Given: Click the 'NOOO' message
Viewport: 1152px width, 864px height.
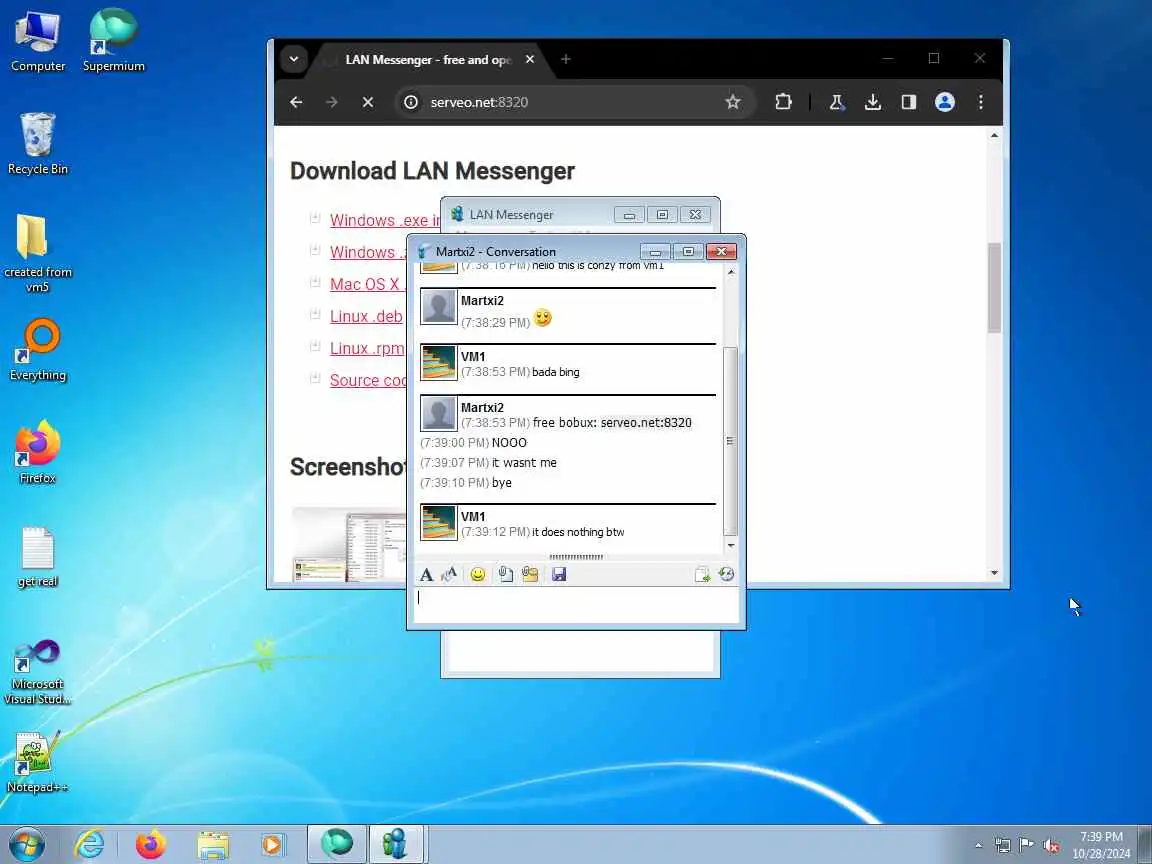Looking at the screenshot, I should click(509, 443).
